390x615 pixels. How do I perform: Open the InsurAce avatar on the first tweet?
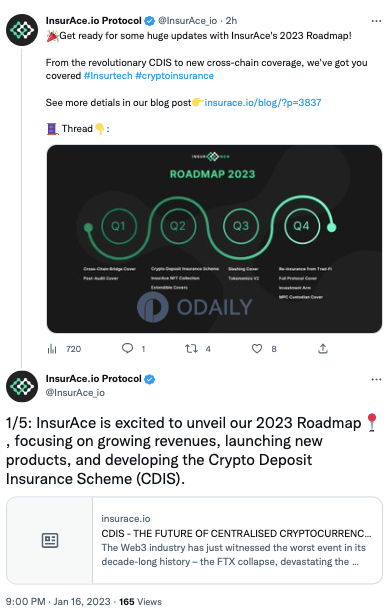(x=22, y=30)
